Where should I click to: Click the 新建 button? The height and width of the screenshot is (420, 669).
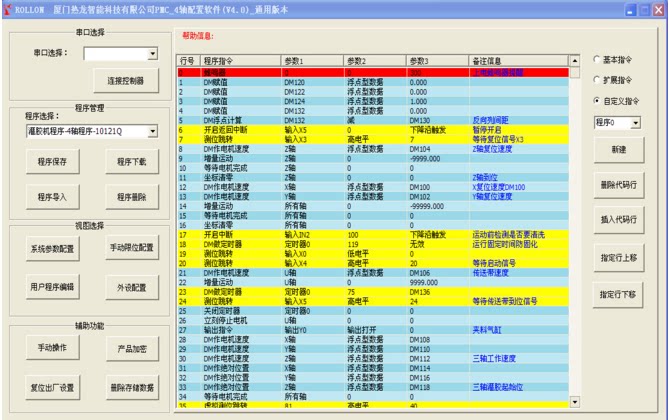click(x=619, y=149)
